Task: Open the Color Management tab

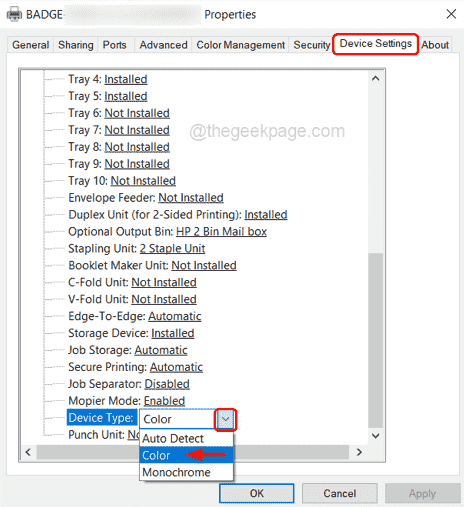Action: 240,45
